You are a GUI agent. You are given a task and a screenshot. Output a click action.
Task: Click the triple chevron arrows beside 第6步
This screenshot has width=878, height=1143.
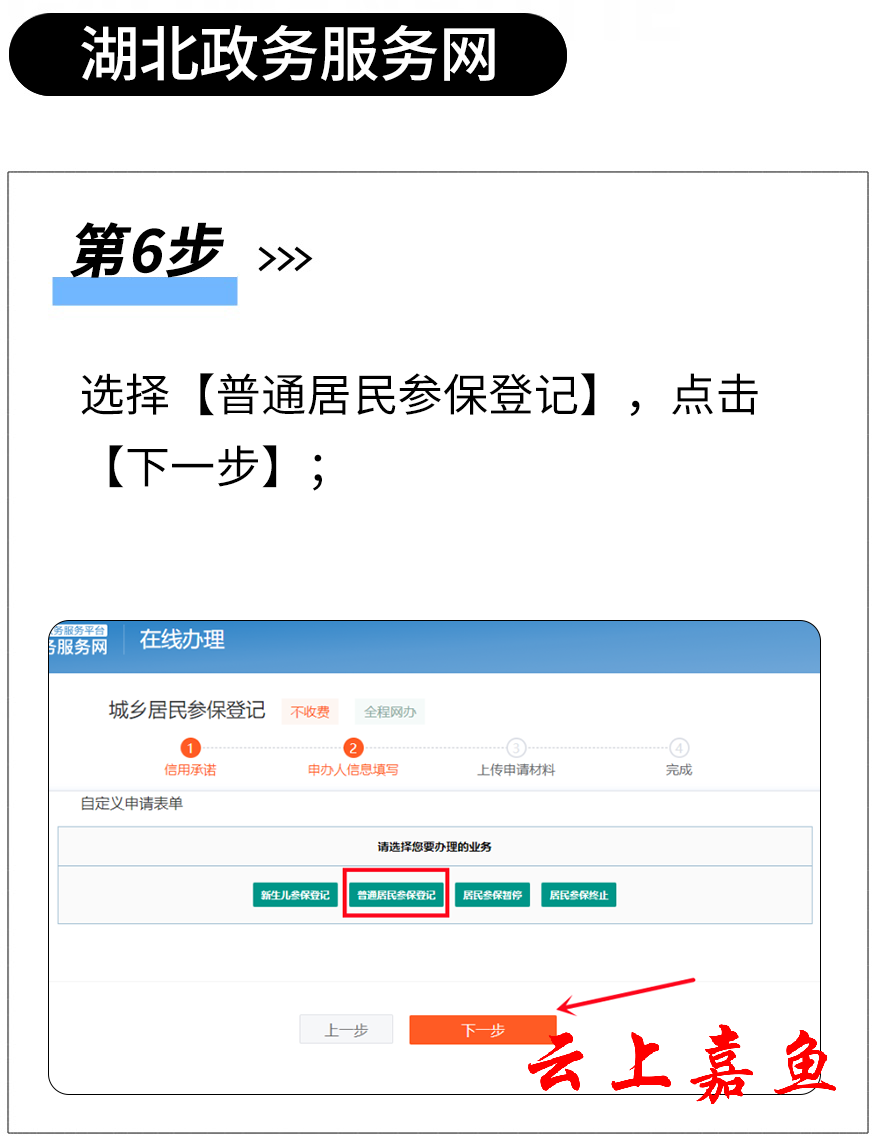coord(285,259)
